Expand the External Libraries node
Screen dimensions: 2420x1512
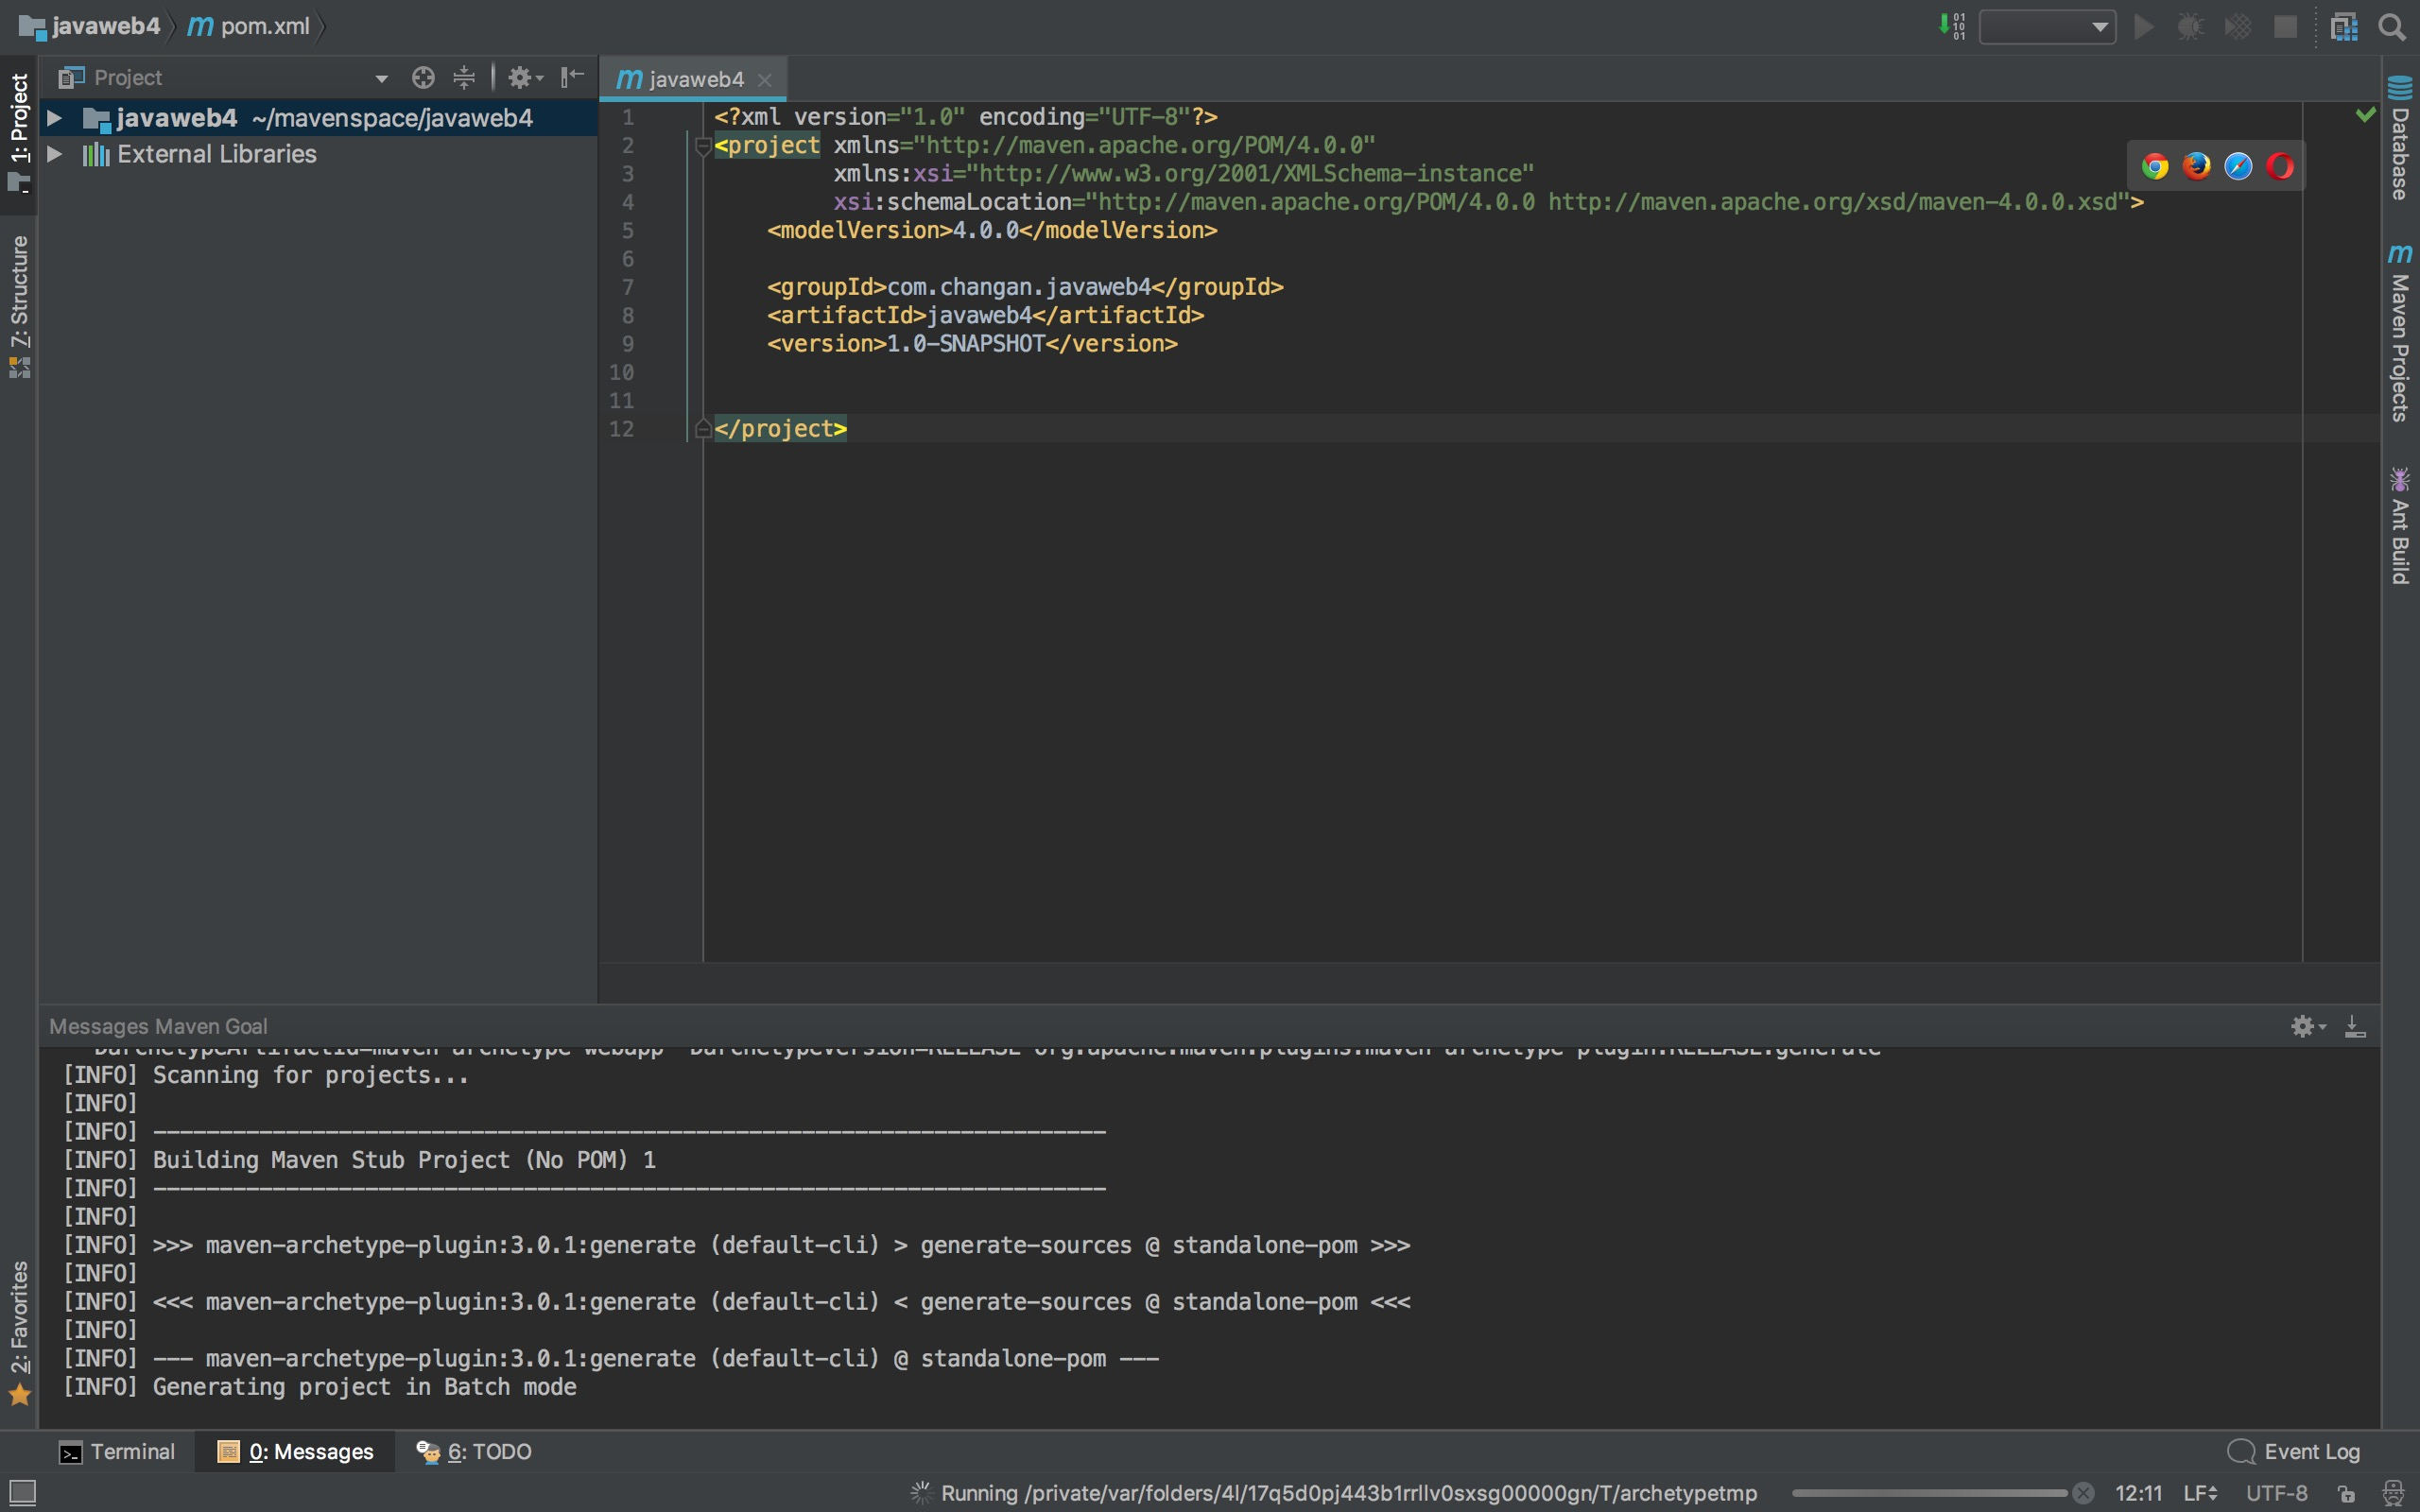pyautogui.click(x=55, y=154)
